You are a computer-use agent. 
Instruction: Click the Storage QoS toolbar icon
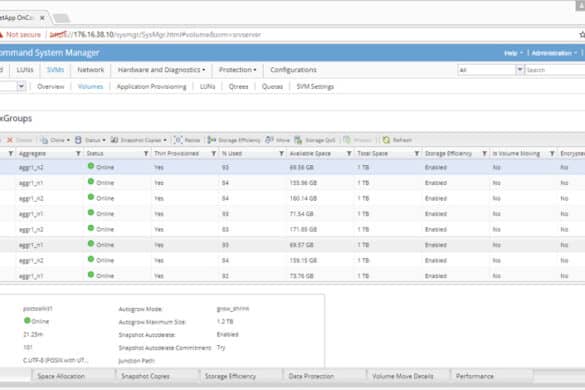tap(298, 140)
